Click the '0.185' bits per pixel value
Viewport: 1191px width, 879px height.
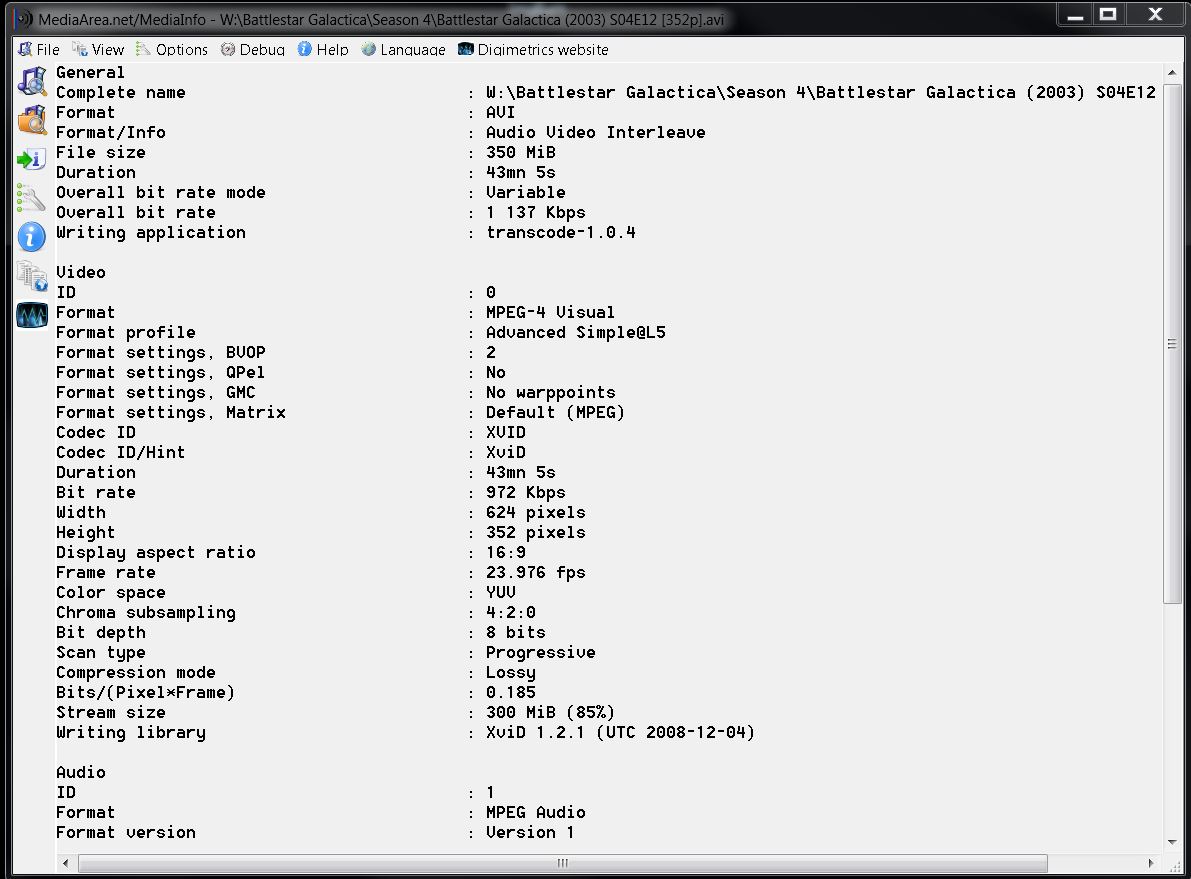pyautogui.click(x=510, y=692)
